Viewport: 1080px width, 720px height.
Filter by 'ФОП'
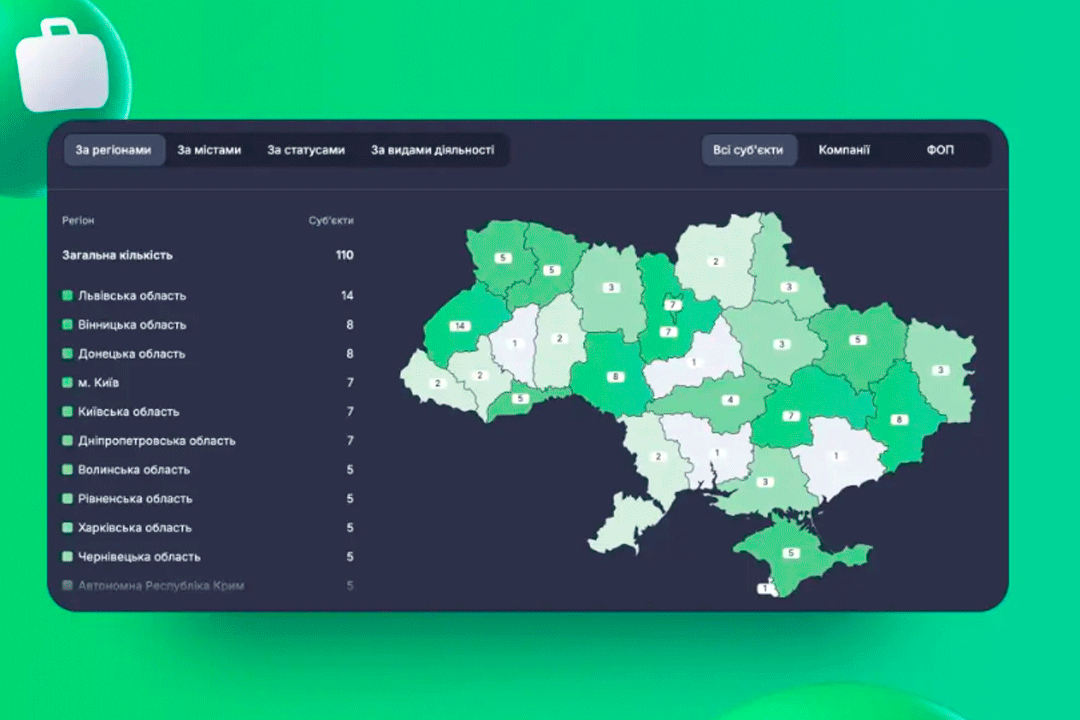point(940,150)
